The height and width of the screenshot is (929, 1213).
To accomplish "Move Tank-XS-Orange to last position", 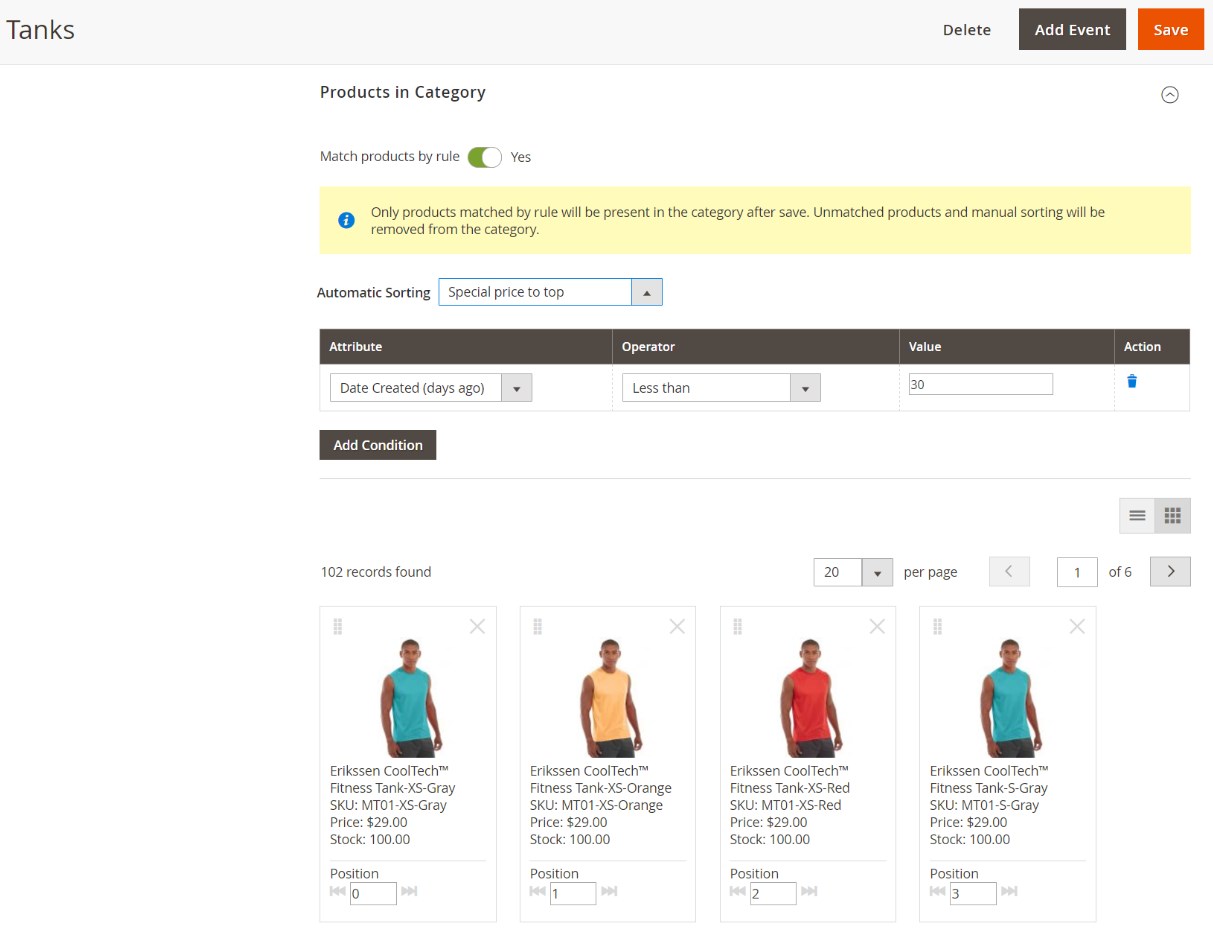I will coord(609,891).
